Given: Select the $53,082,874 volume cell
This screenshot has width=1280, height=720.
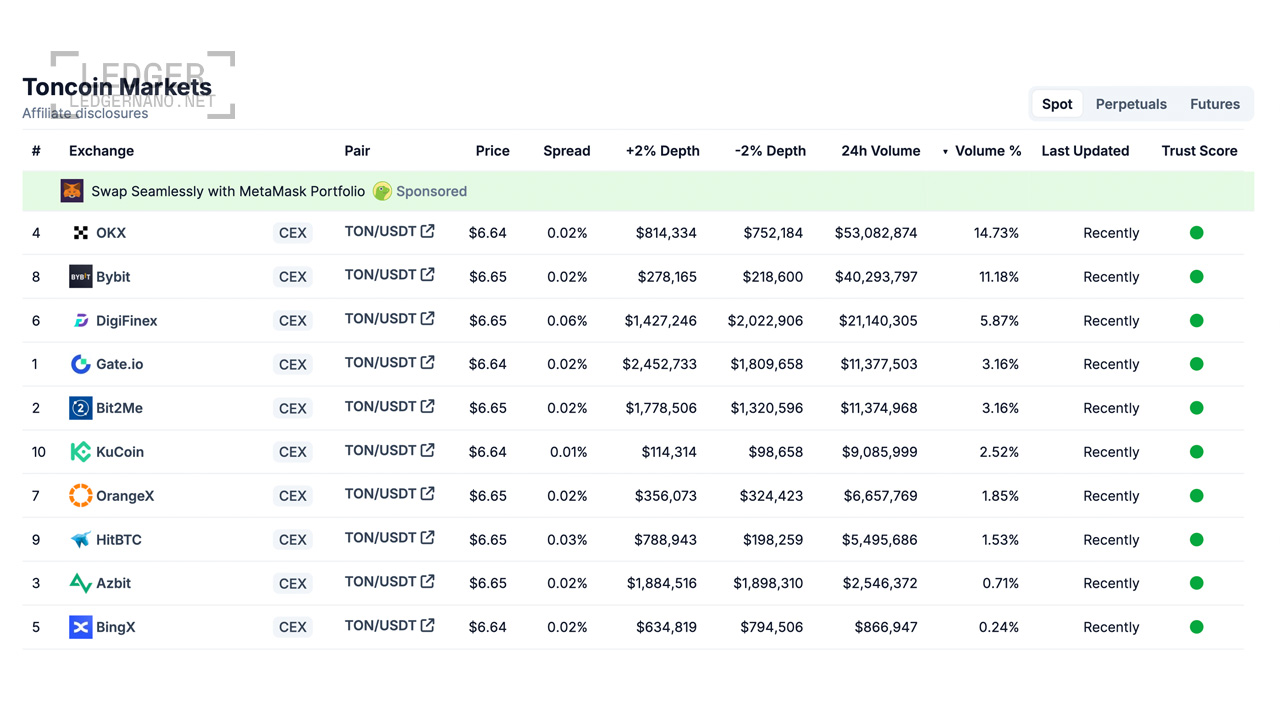Looking at the screenshot, I should click(876, 233).
